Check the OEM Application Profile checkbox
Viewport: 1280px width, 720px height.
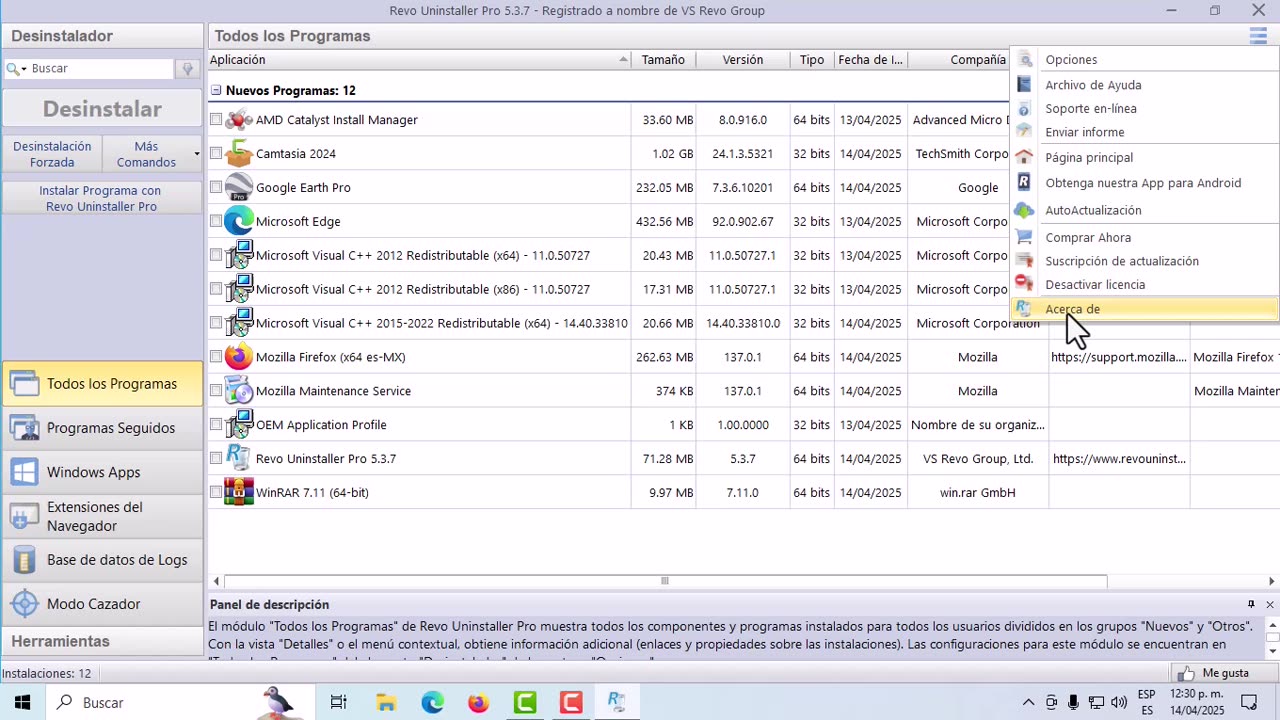216,425
